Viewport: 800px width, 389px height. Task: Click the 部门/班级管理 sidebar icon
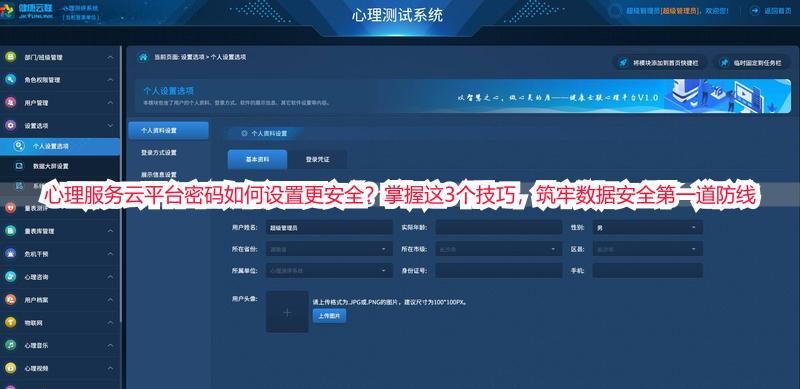[x=10, y=57]
